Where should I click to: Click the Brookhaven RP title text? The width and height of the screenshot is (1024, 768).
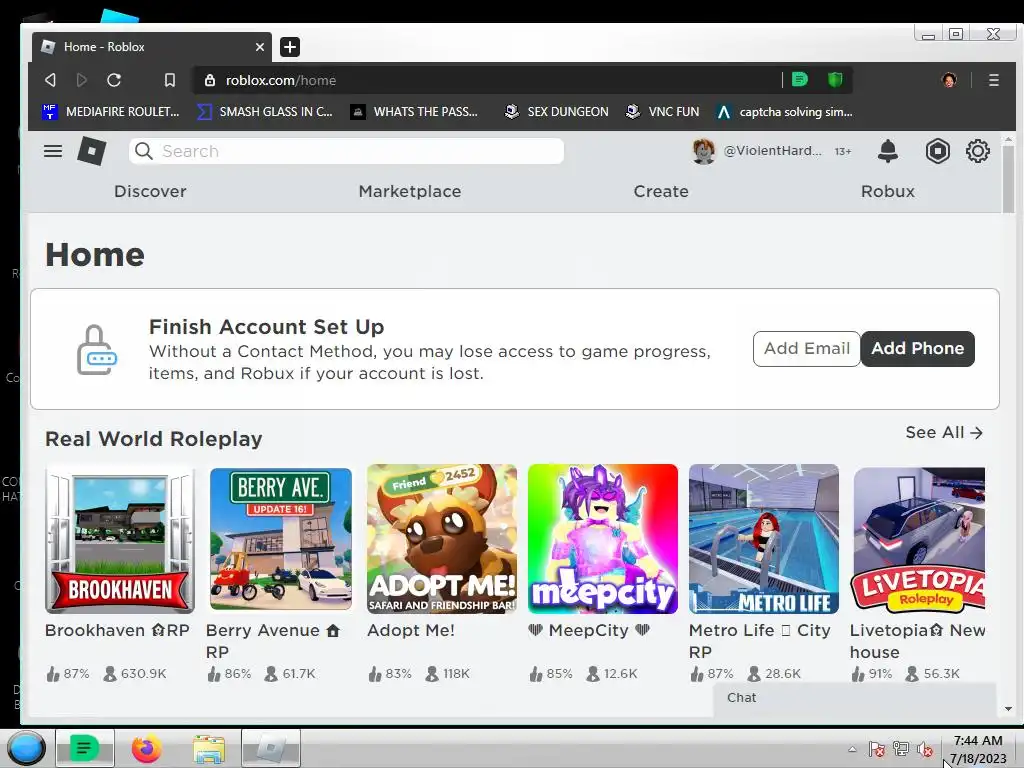pos(117,630)
